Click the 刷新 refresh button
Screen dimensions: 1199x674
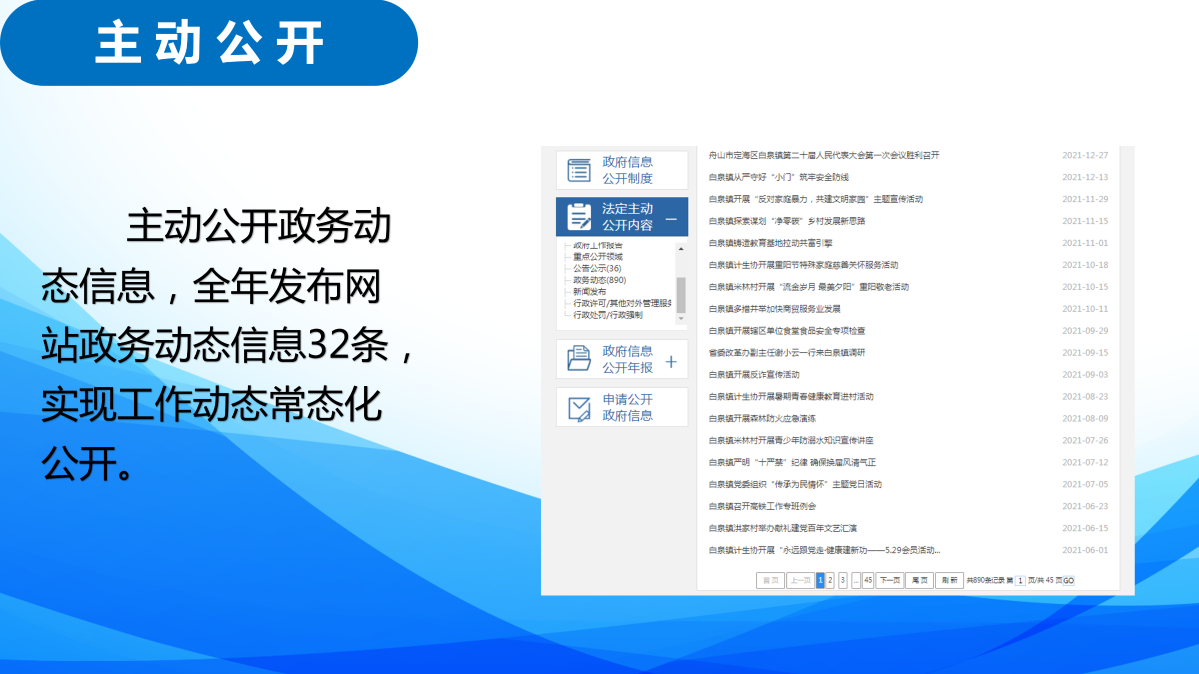(x=949, y=580)
